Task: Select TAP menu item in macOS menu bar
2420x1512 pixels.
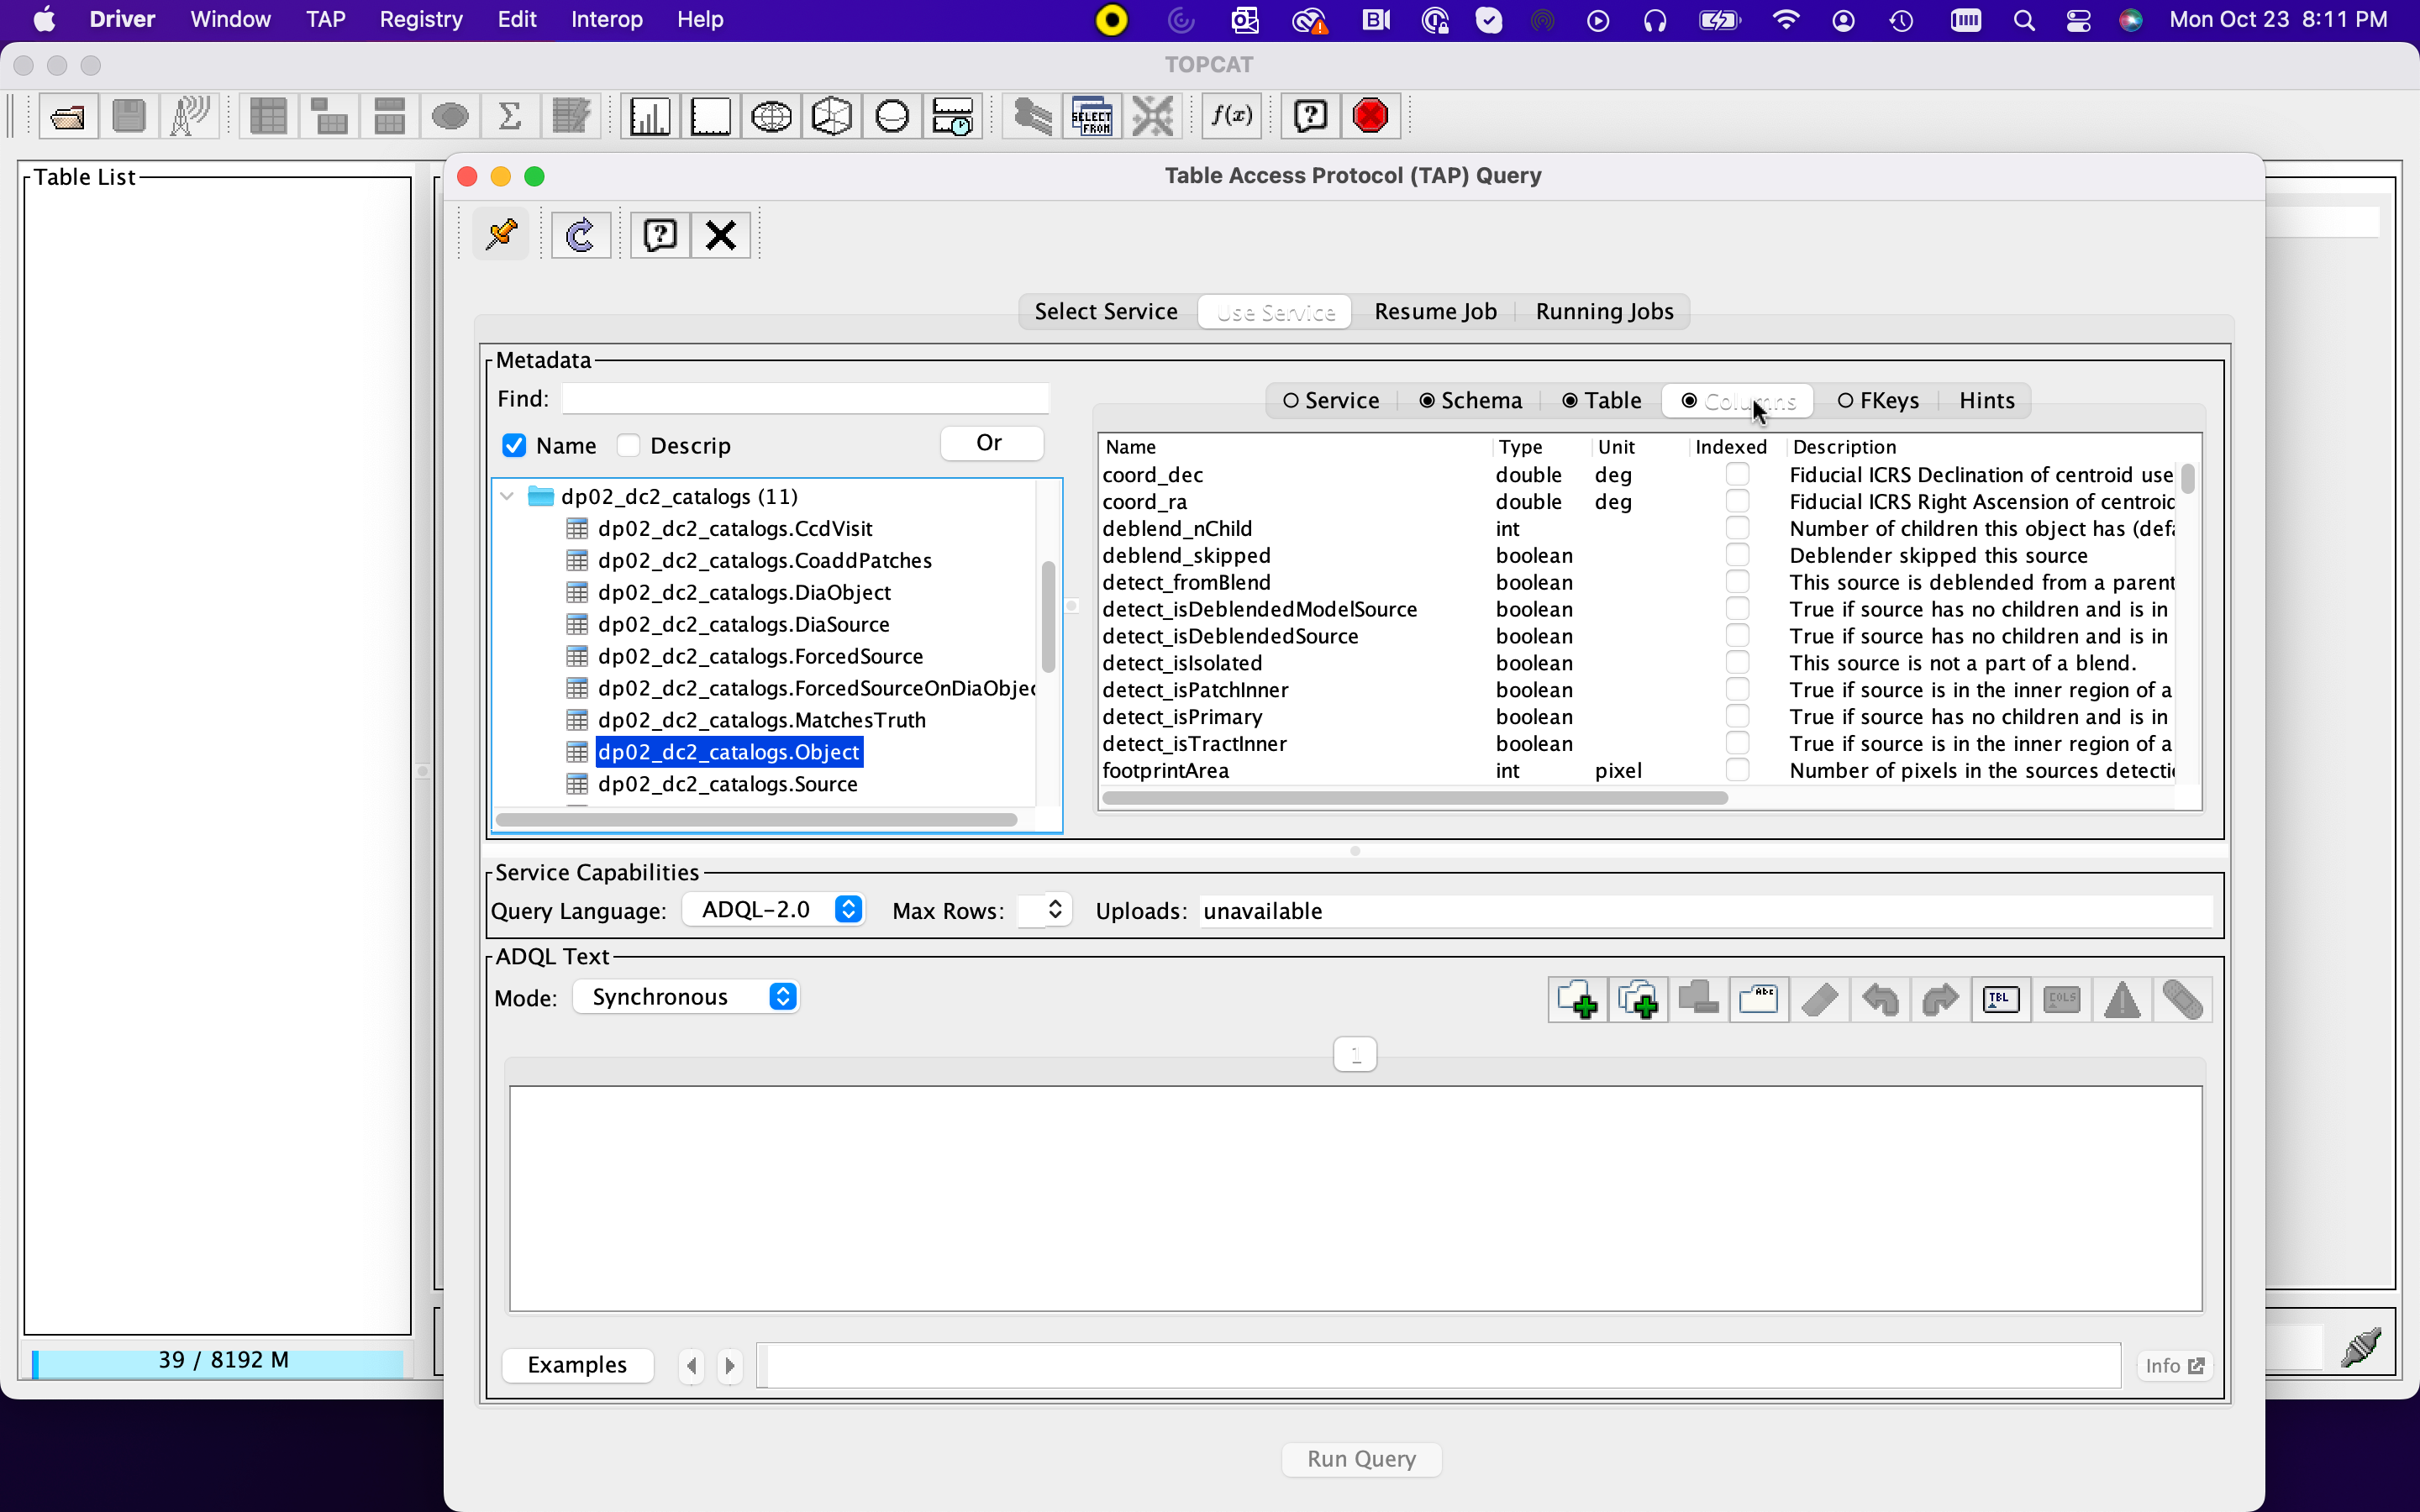Action: click(326, 19)
